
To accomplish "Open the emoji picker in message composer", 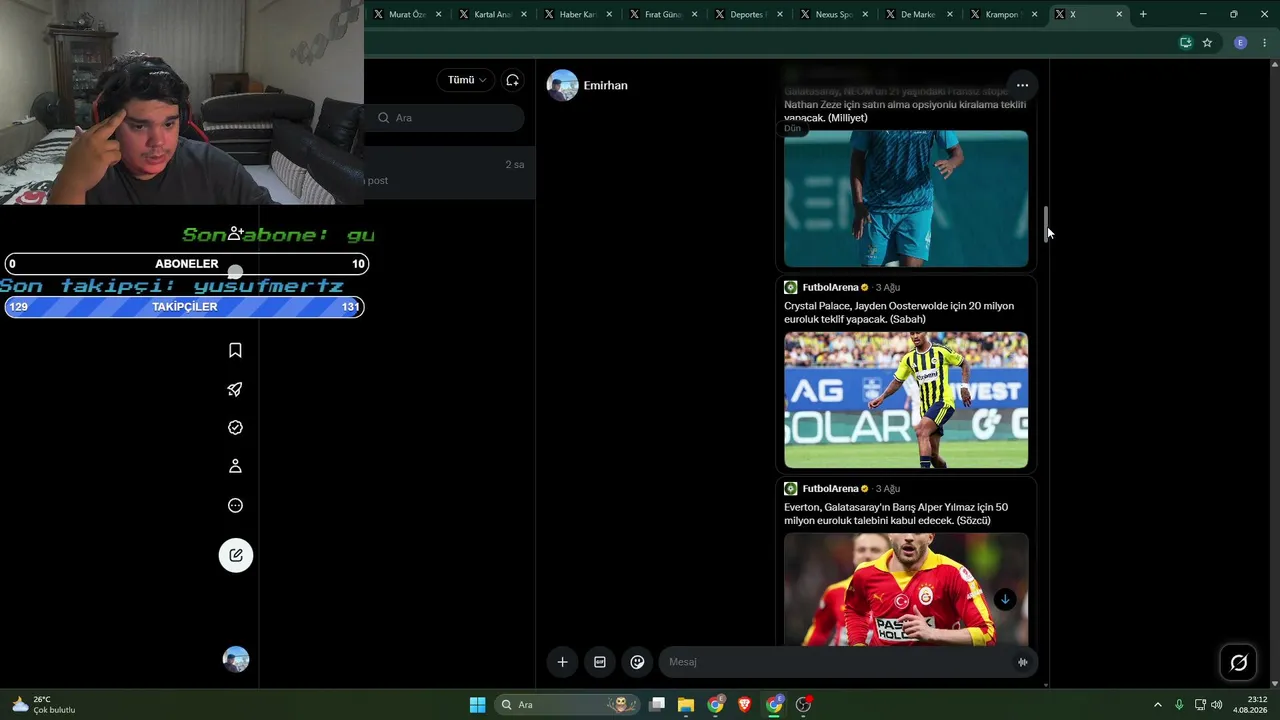I will 637,662.
